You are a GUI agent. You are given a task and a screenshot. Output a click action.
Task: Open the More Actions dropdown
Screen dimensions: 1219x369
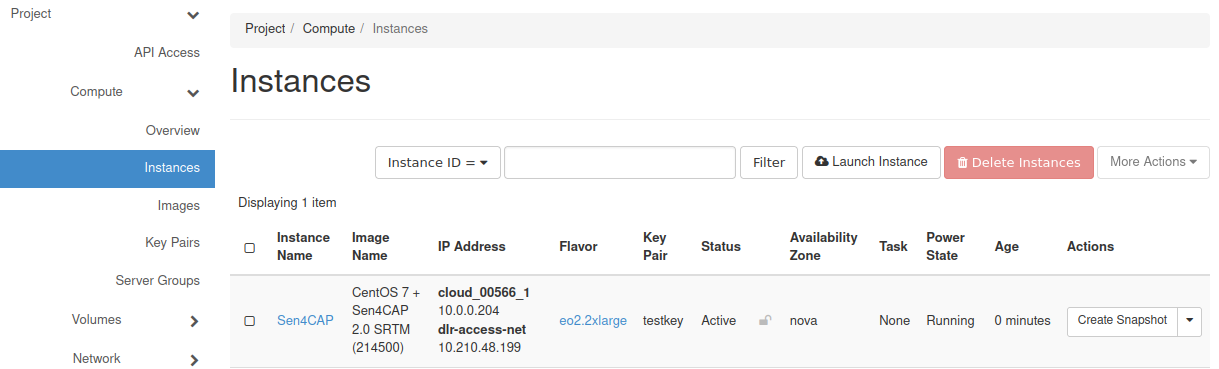pos(1153,162)
